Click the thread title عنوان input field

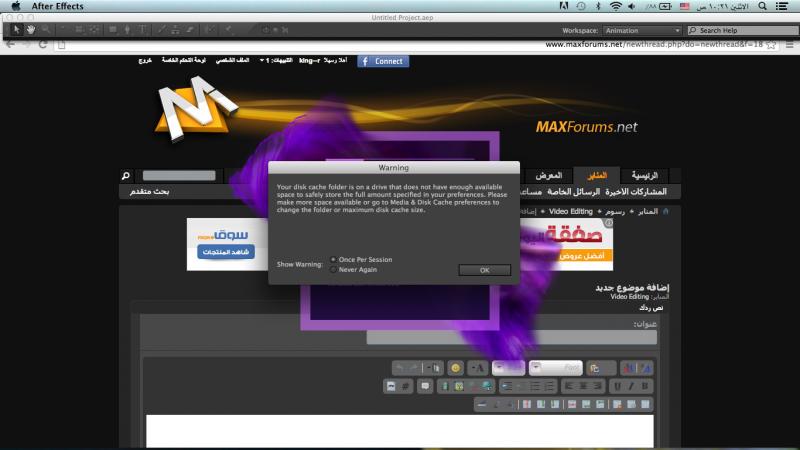(511, 337)
